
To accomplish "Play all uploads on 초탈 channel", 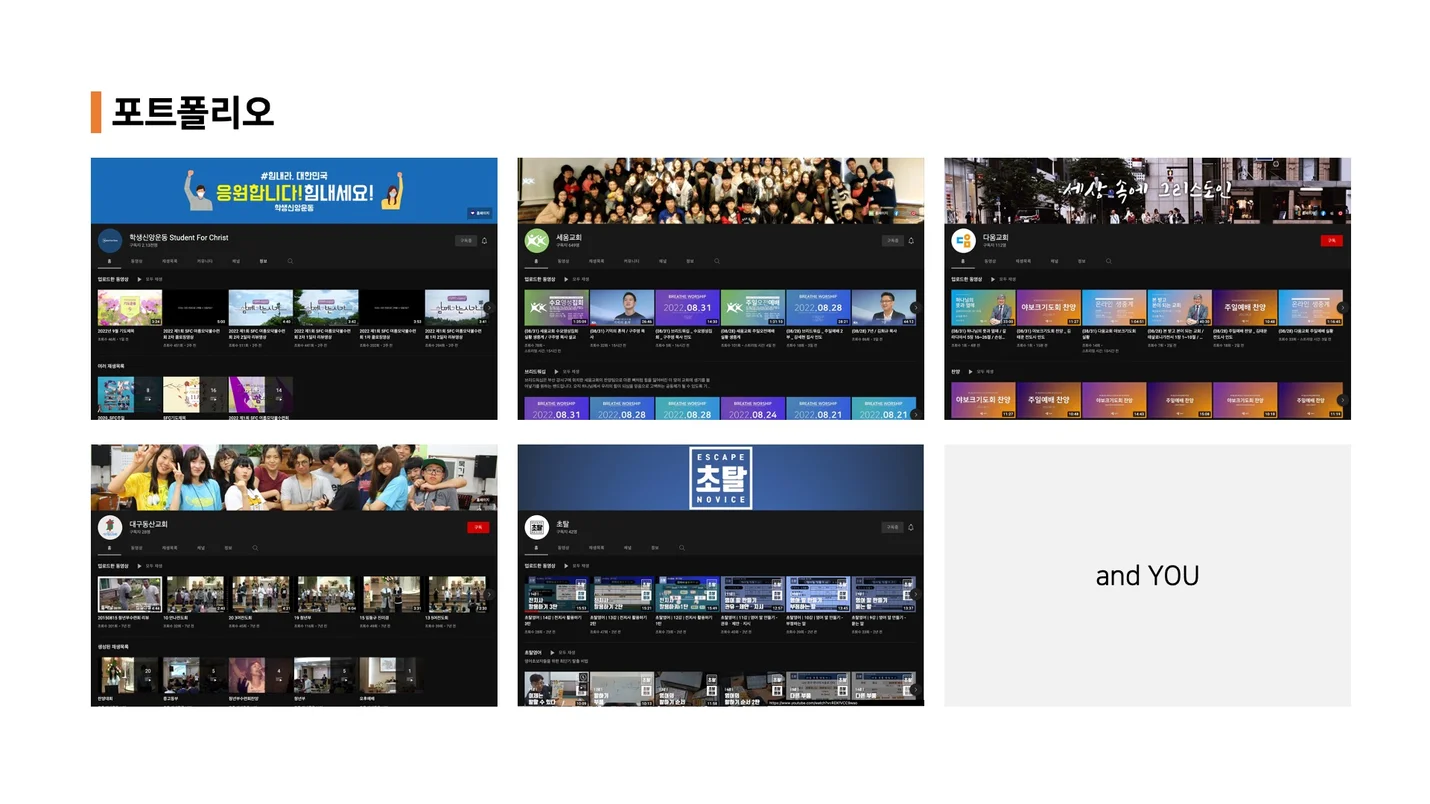I will click(578, 566).
